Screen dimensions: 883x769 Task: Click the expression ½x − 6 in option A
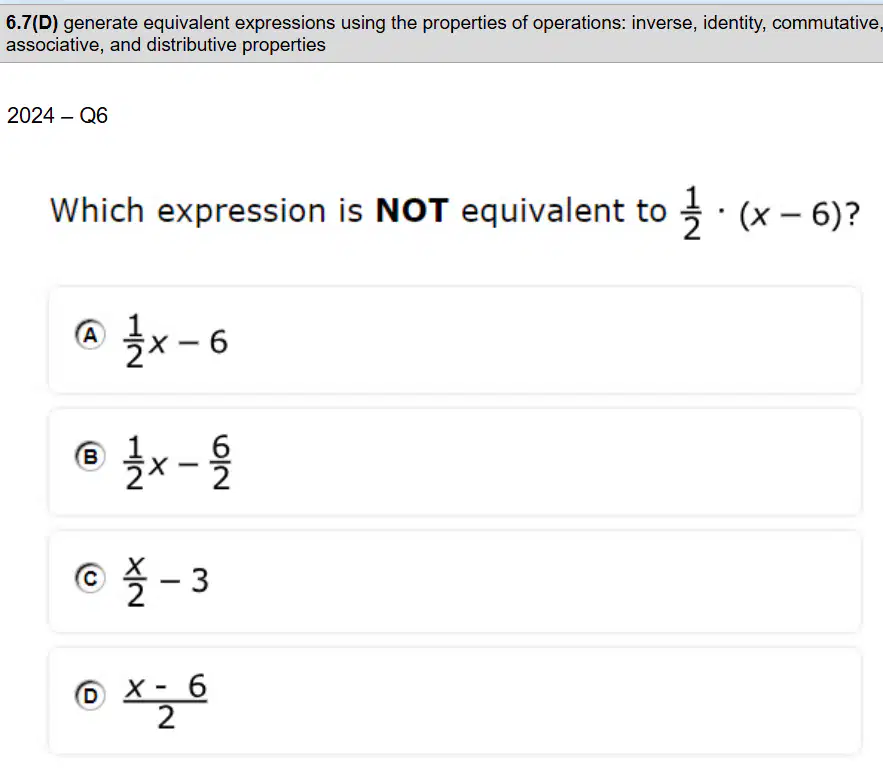(x=176, y=341)
